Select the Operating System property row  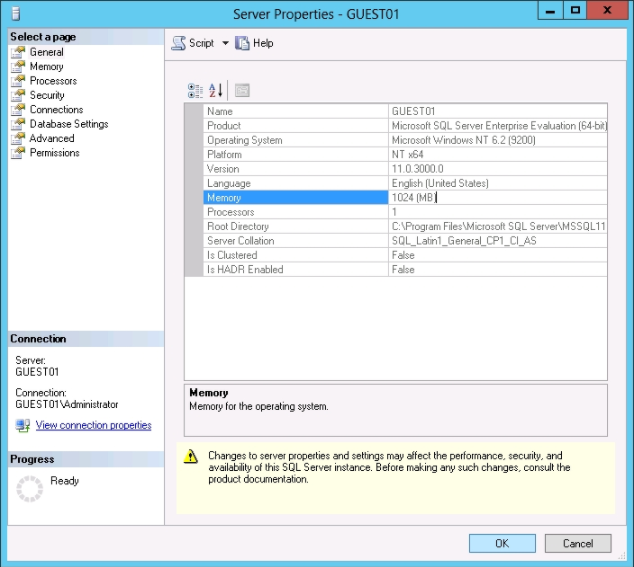pyautogui.click(x=405, y=140)
